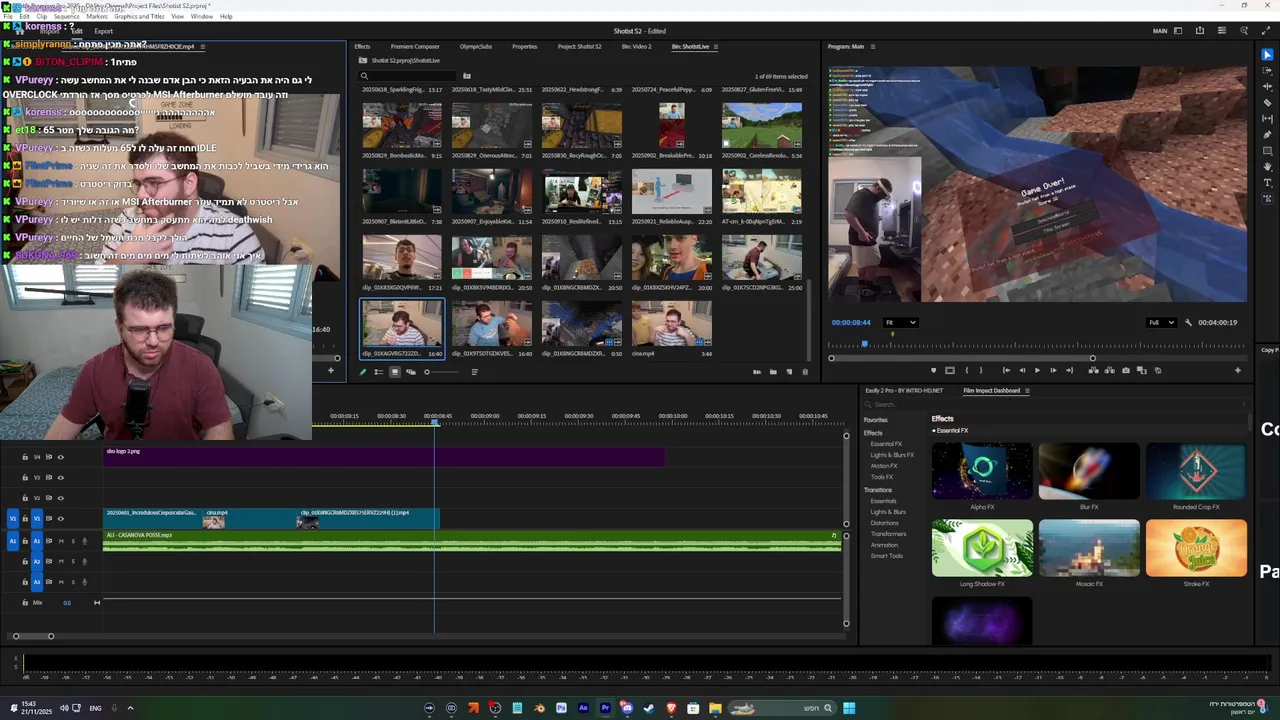Toggle A3 track targeting button
This screenshot has width=1280, height=720.
(x=37, y=581)
